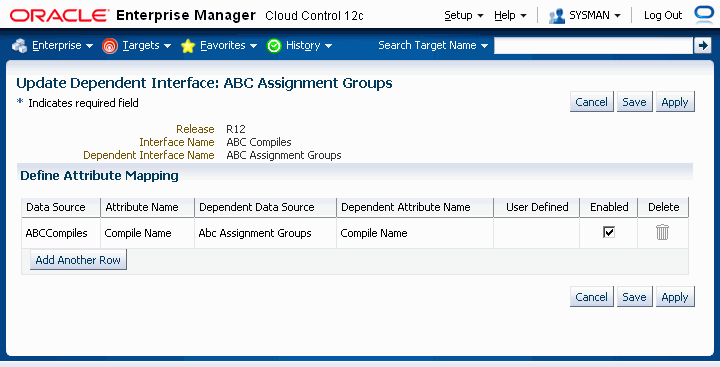The width and height of the screenshot is (720, 367).
Task: Uncheck the Enabled checkbox for Compile Name
Action: click(609, 232)
